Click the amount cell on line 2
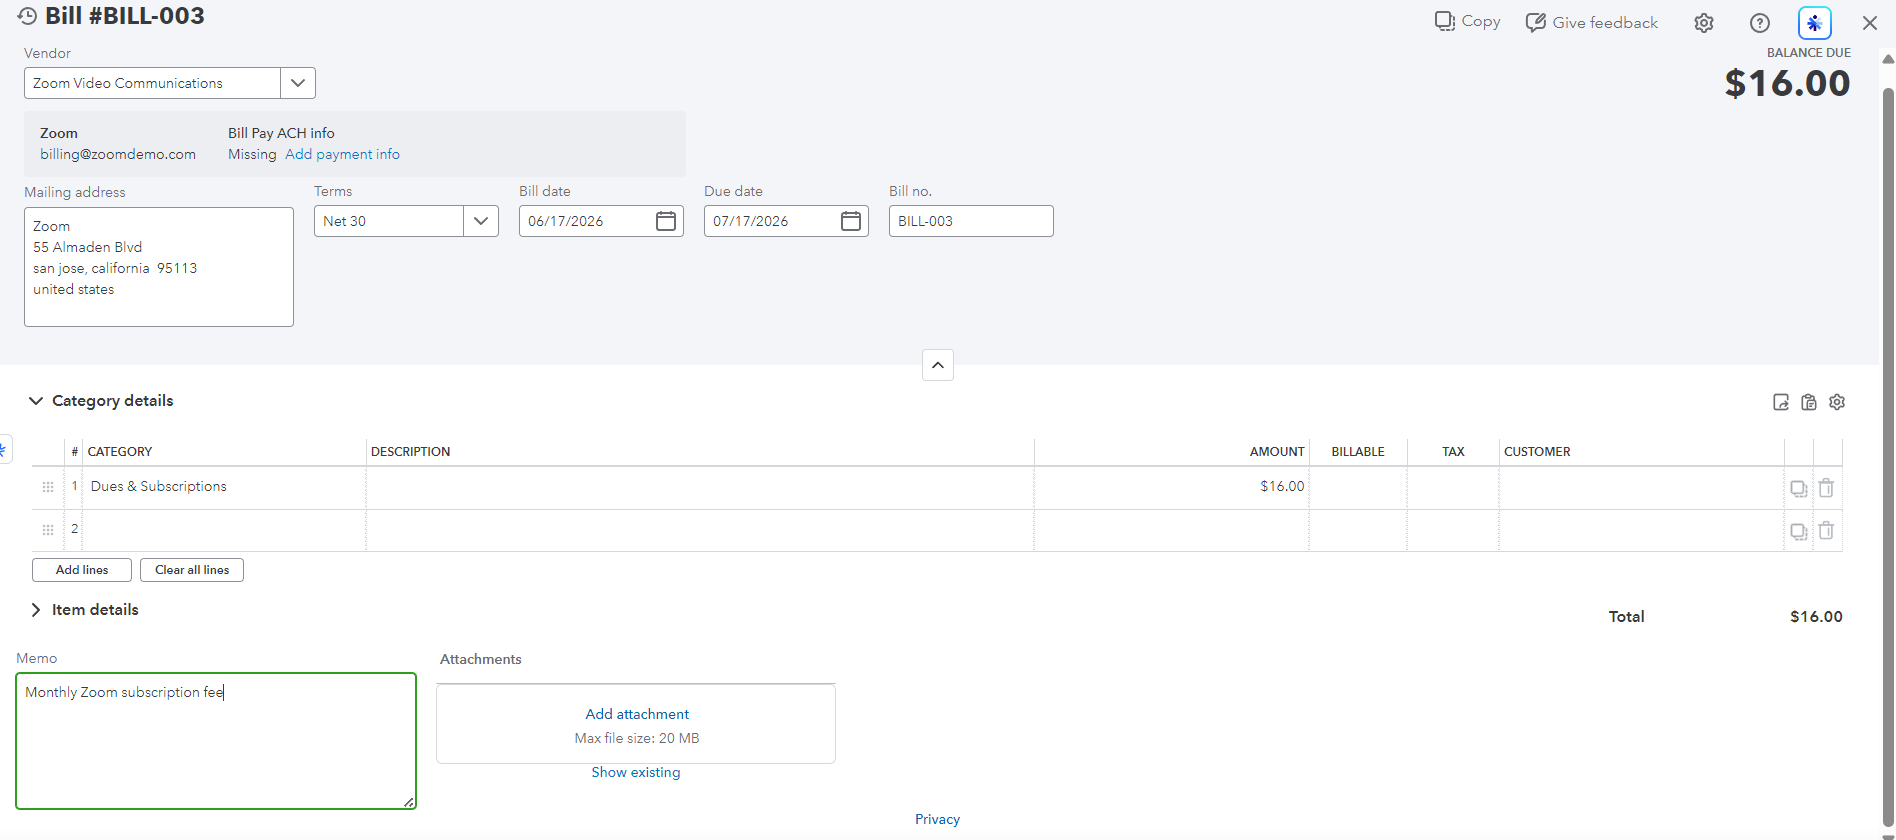The image size is (1896, 840). click(x=1171, y=530)
